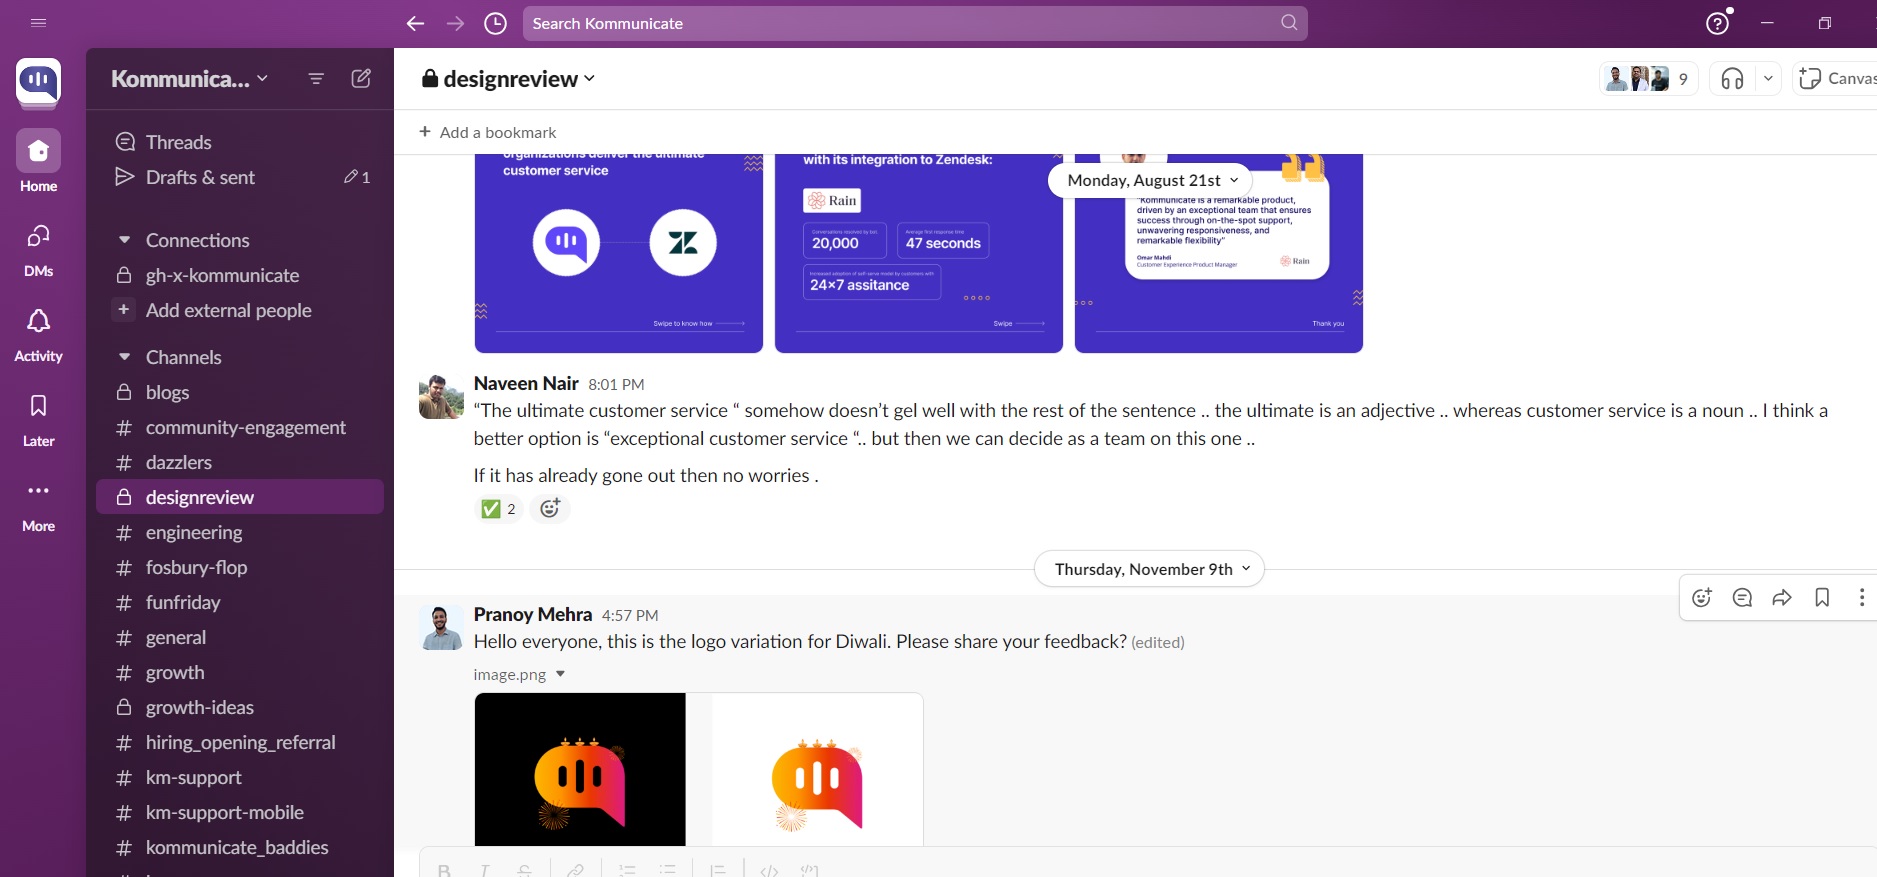1877x877 pixels.
Task: Expand the Kommunicate workspace name dropdown
Action: point(190,79)
